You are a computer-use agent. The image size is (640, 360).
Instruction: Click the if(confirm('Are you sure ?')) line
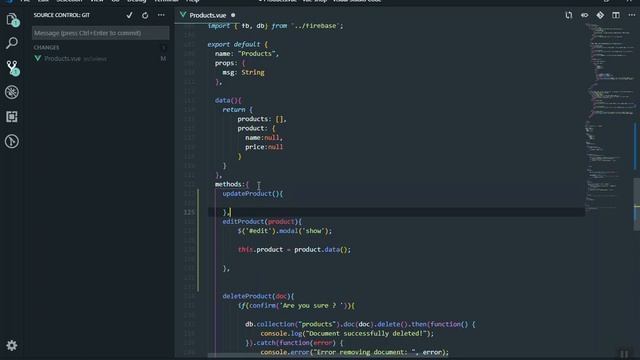[x=296, y=306]
